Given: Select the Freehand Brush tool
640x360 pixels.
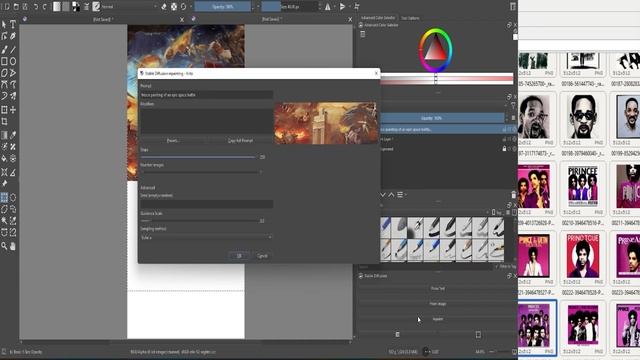Looking at the screenshot, I should tap(4, 50).
